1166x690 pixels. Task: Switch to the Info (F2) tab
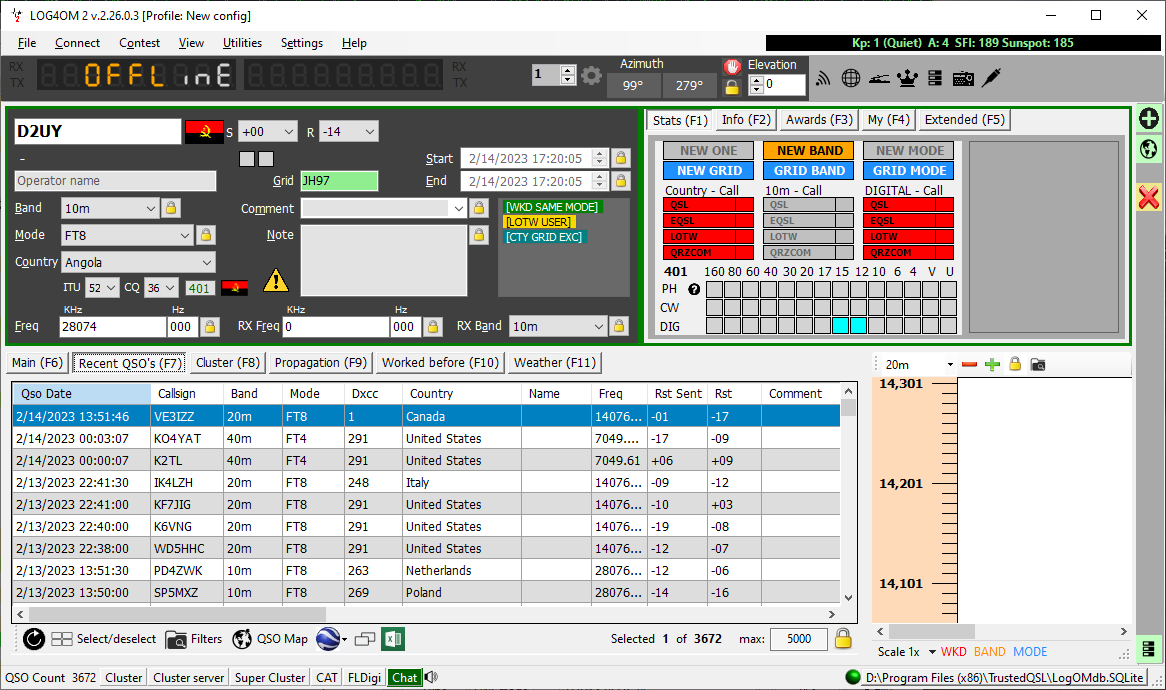click(x=746, y=120)
